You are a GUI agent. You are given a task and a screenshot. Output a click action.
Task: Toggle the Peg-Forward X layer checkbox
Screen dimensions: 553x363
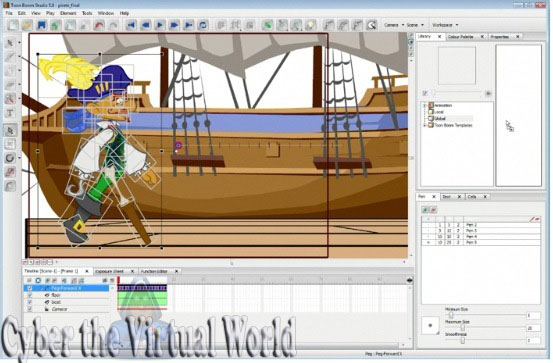[x=30, y=288]
